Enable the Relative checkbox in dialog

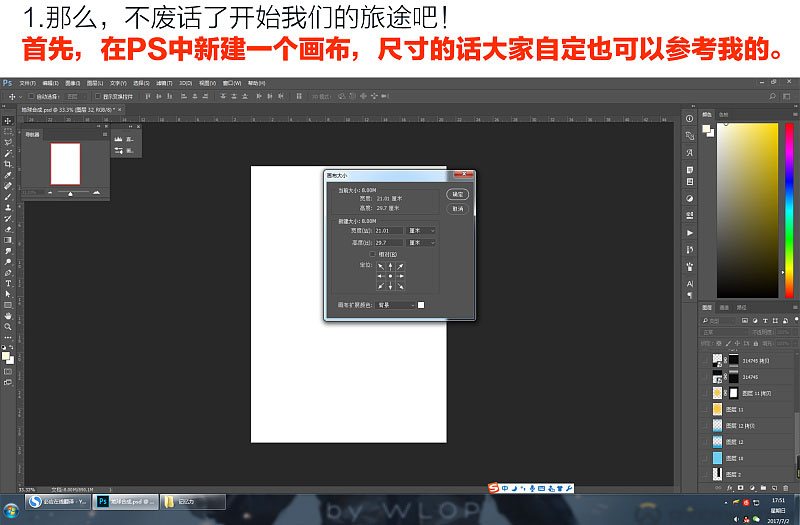[x=372, y=254]
